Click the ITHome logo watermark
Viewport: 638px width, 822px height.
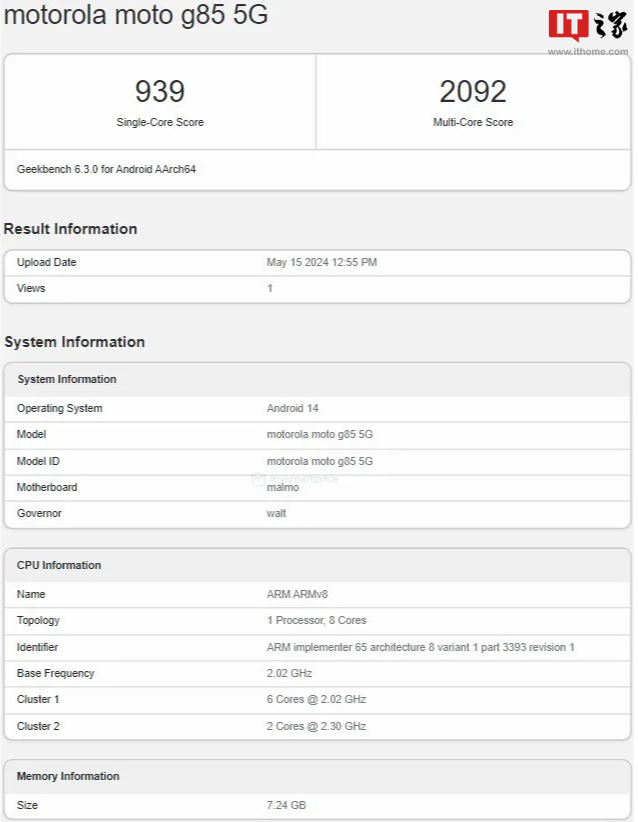pyautogui.click(x=587, y=24)
